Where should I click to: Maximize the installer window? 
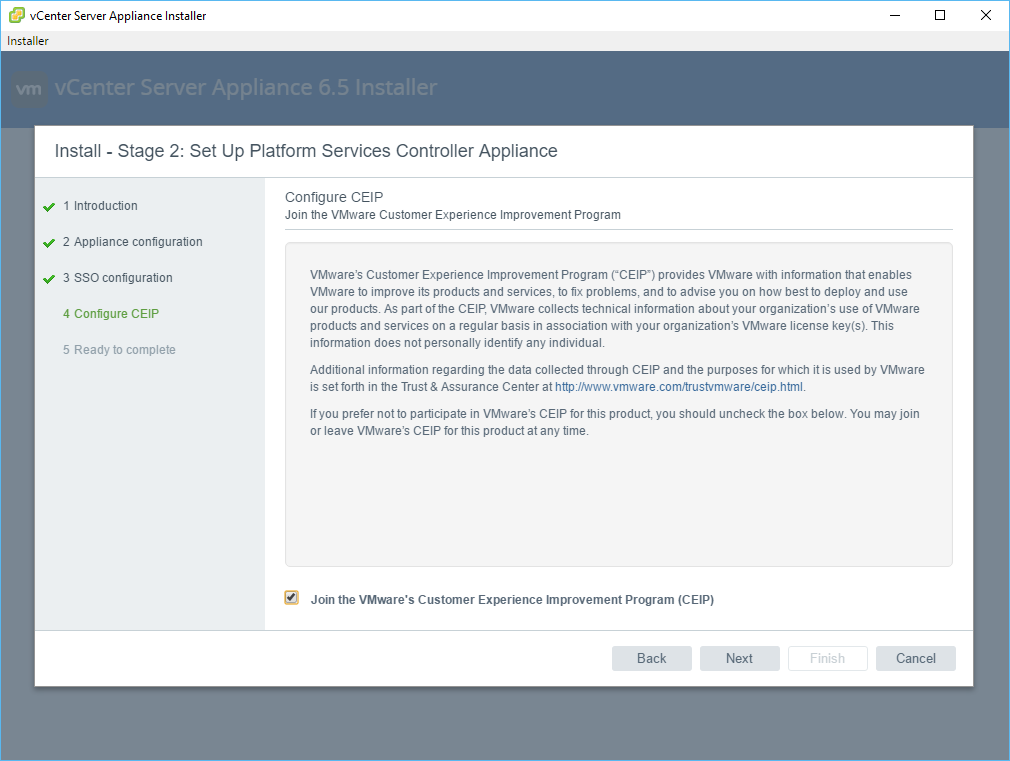[940, 15]
